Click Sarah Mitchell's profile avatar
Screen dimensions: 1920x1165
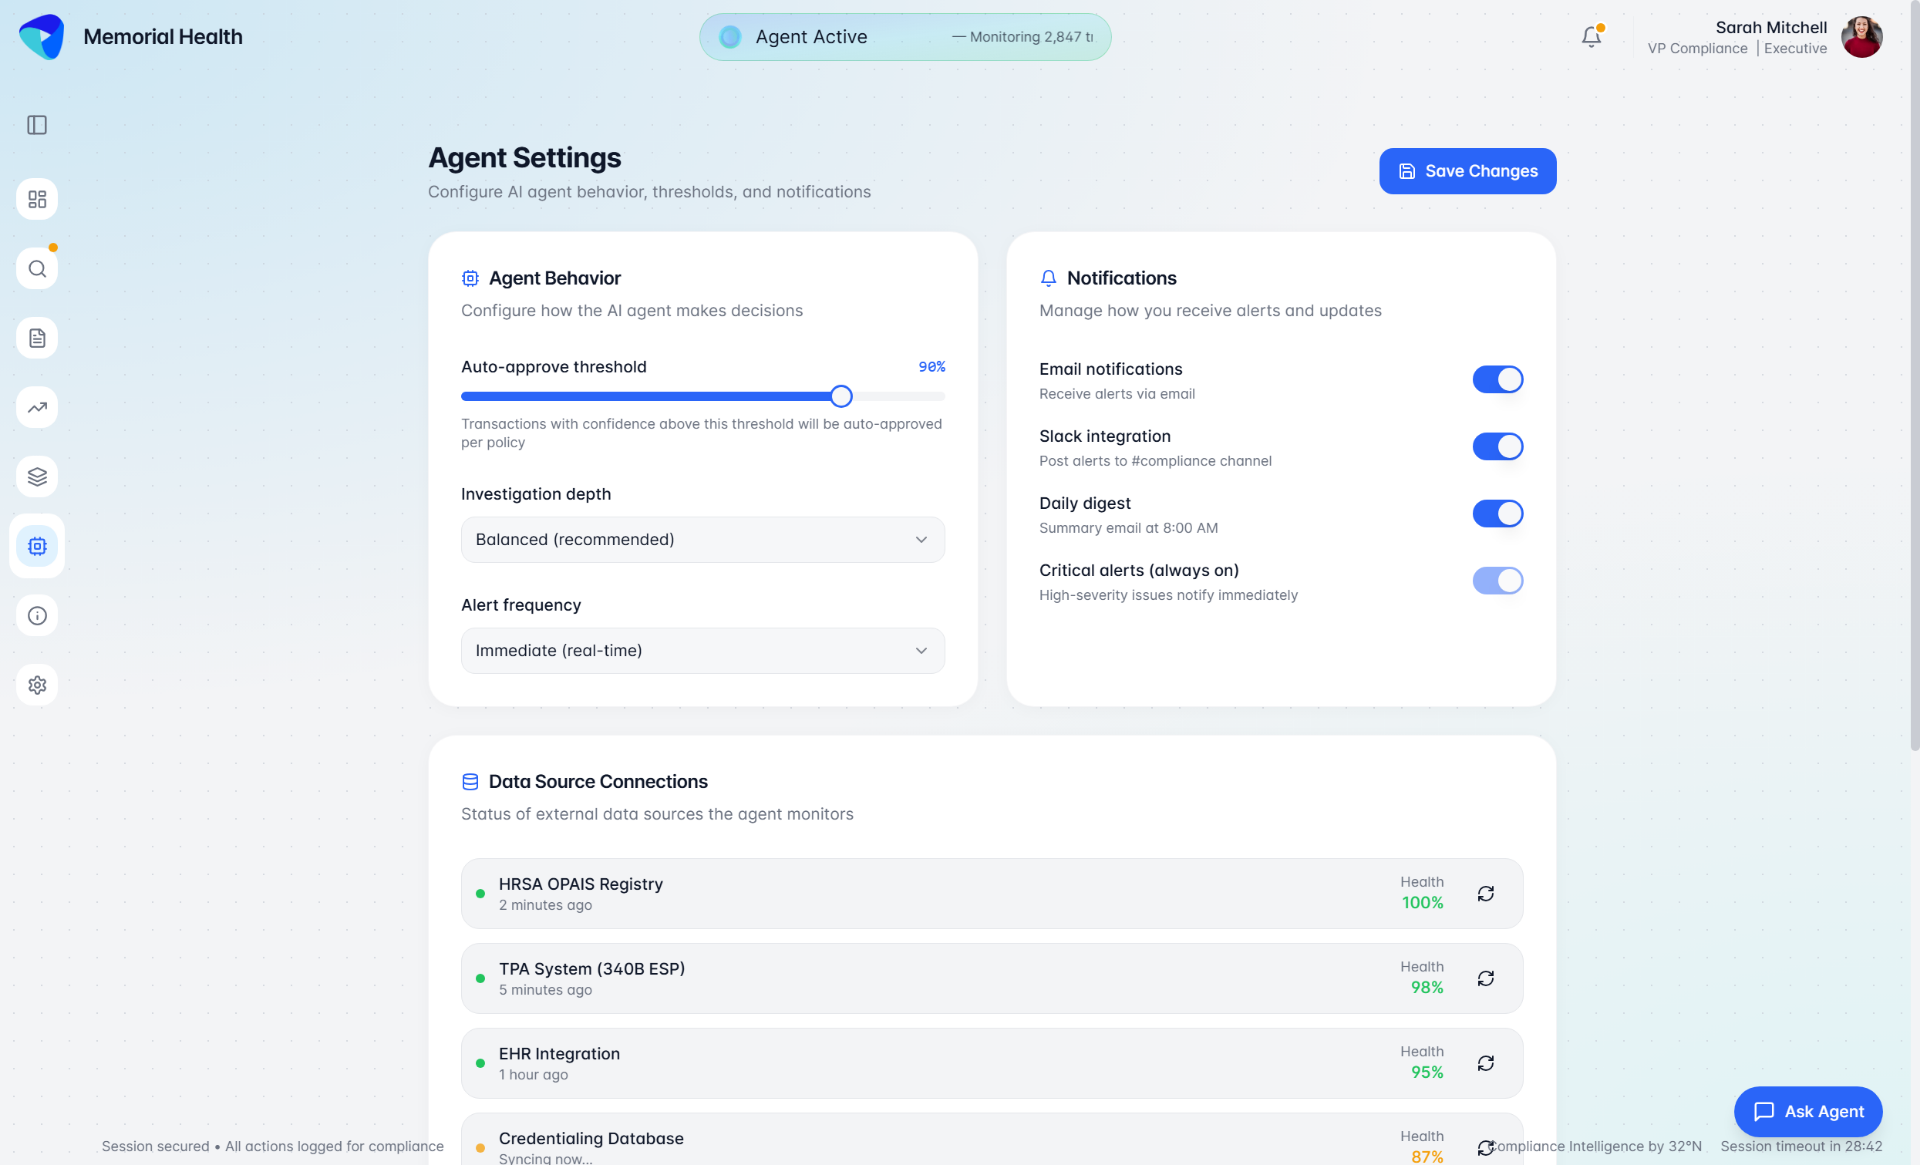pos(1861,37)
